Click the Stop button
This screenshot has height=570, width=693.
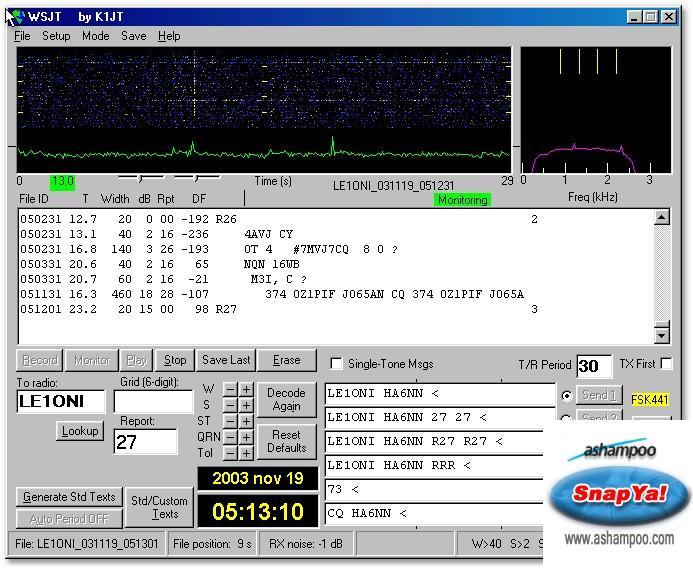175,361
